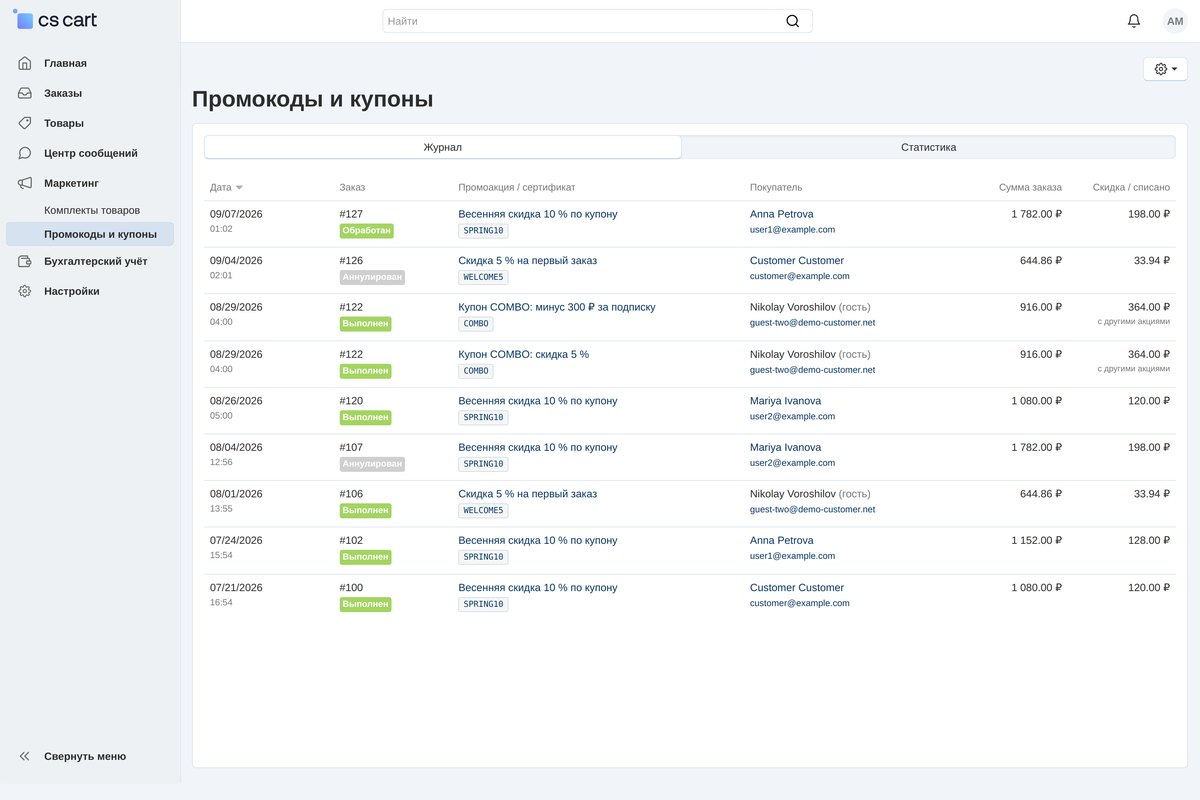Image resolution: width=1200 pixels, height=800 pixels.
Task: Click the Маркетинг megaphone icon
Action: tap(25, 183)
